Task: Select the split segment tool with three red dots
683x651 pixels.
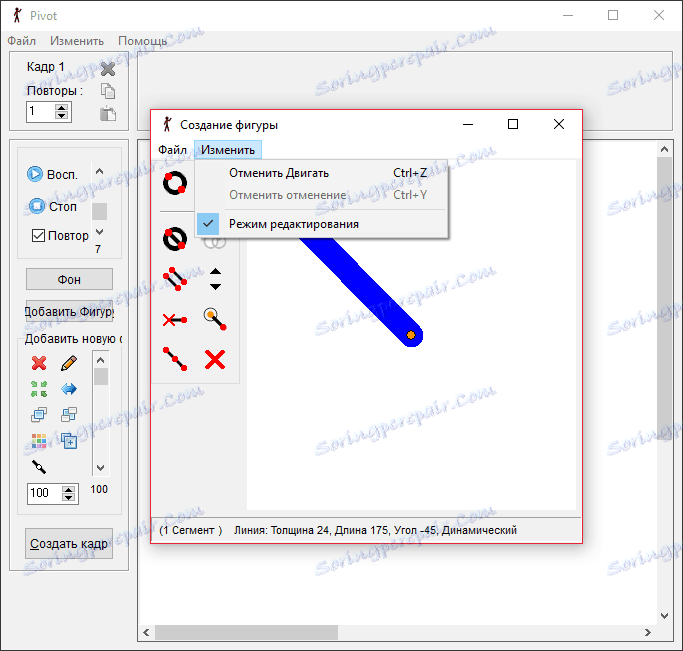Action: pyautogui.click(x=175, y=359)
